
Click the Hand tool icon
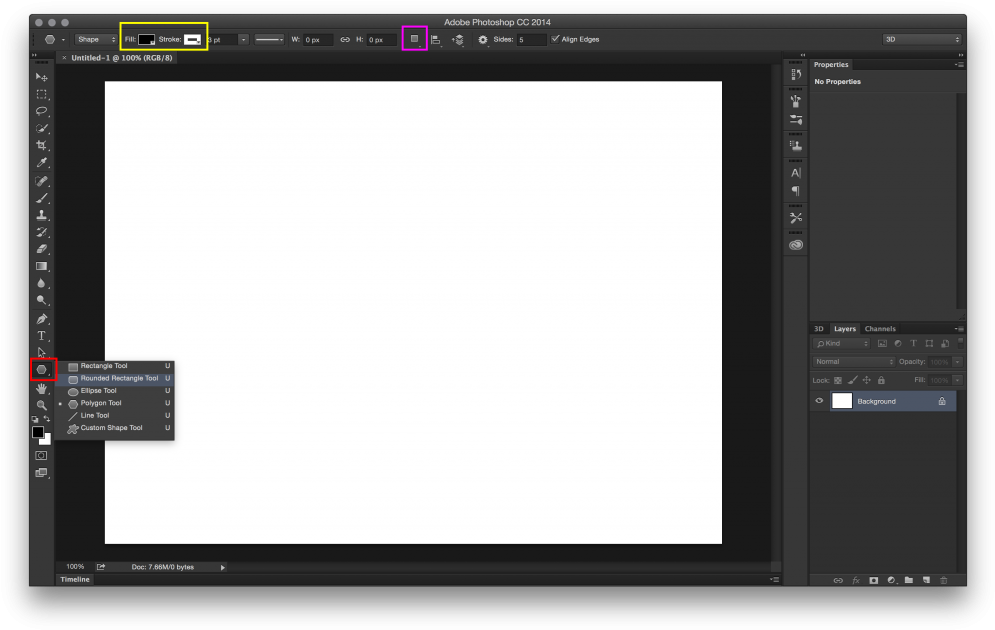coord(41,388)
